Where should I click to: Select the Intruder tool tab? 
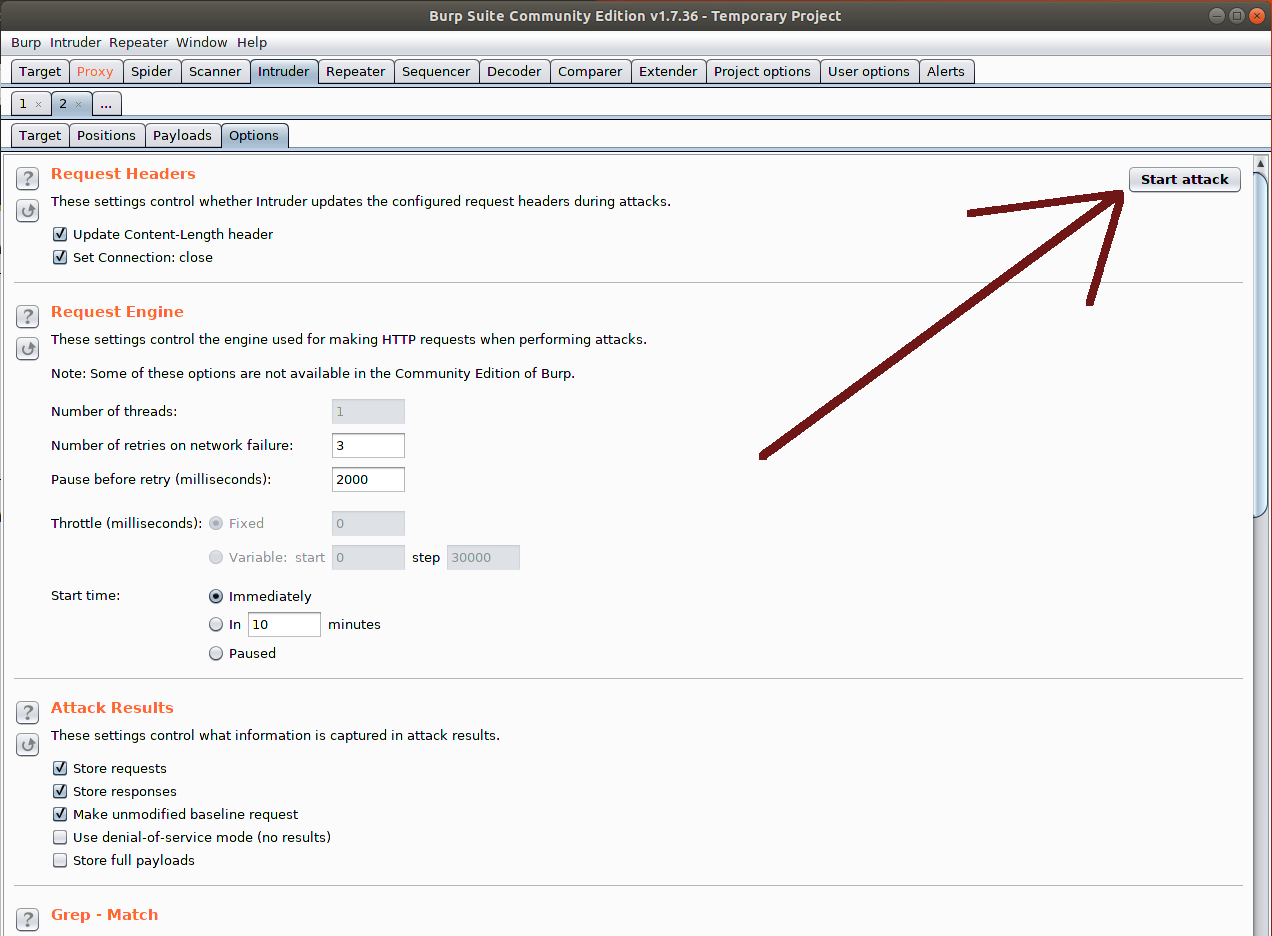pyautogui.click(x=284, y=71)
